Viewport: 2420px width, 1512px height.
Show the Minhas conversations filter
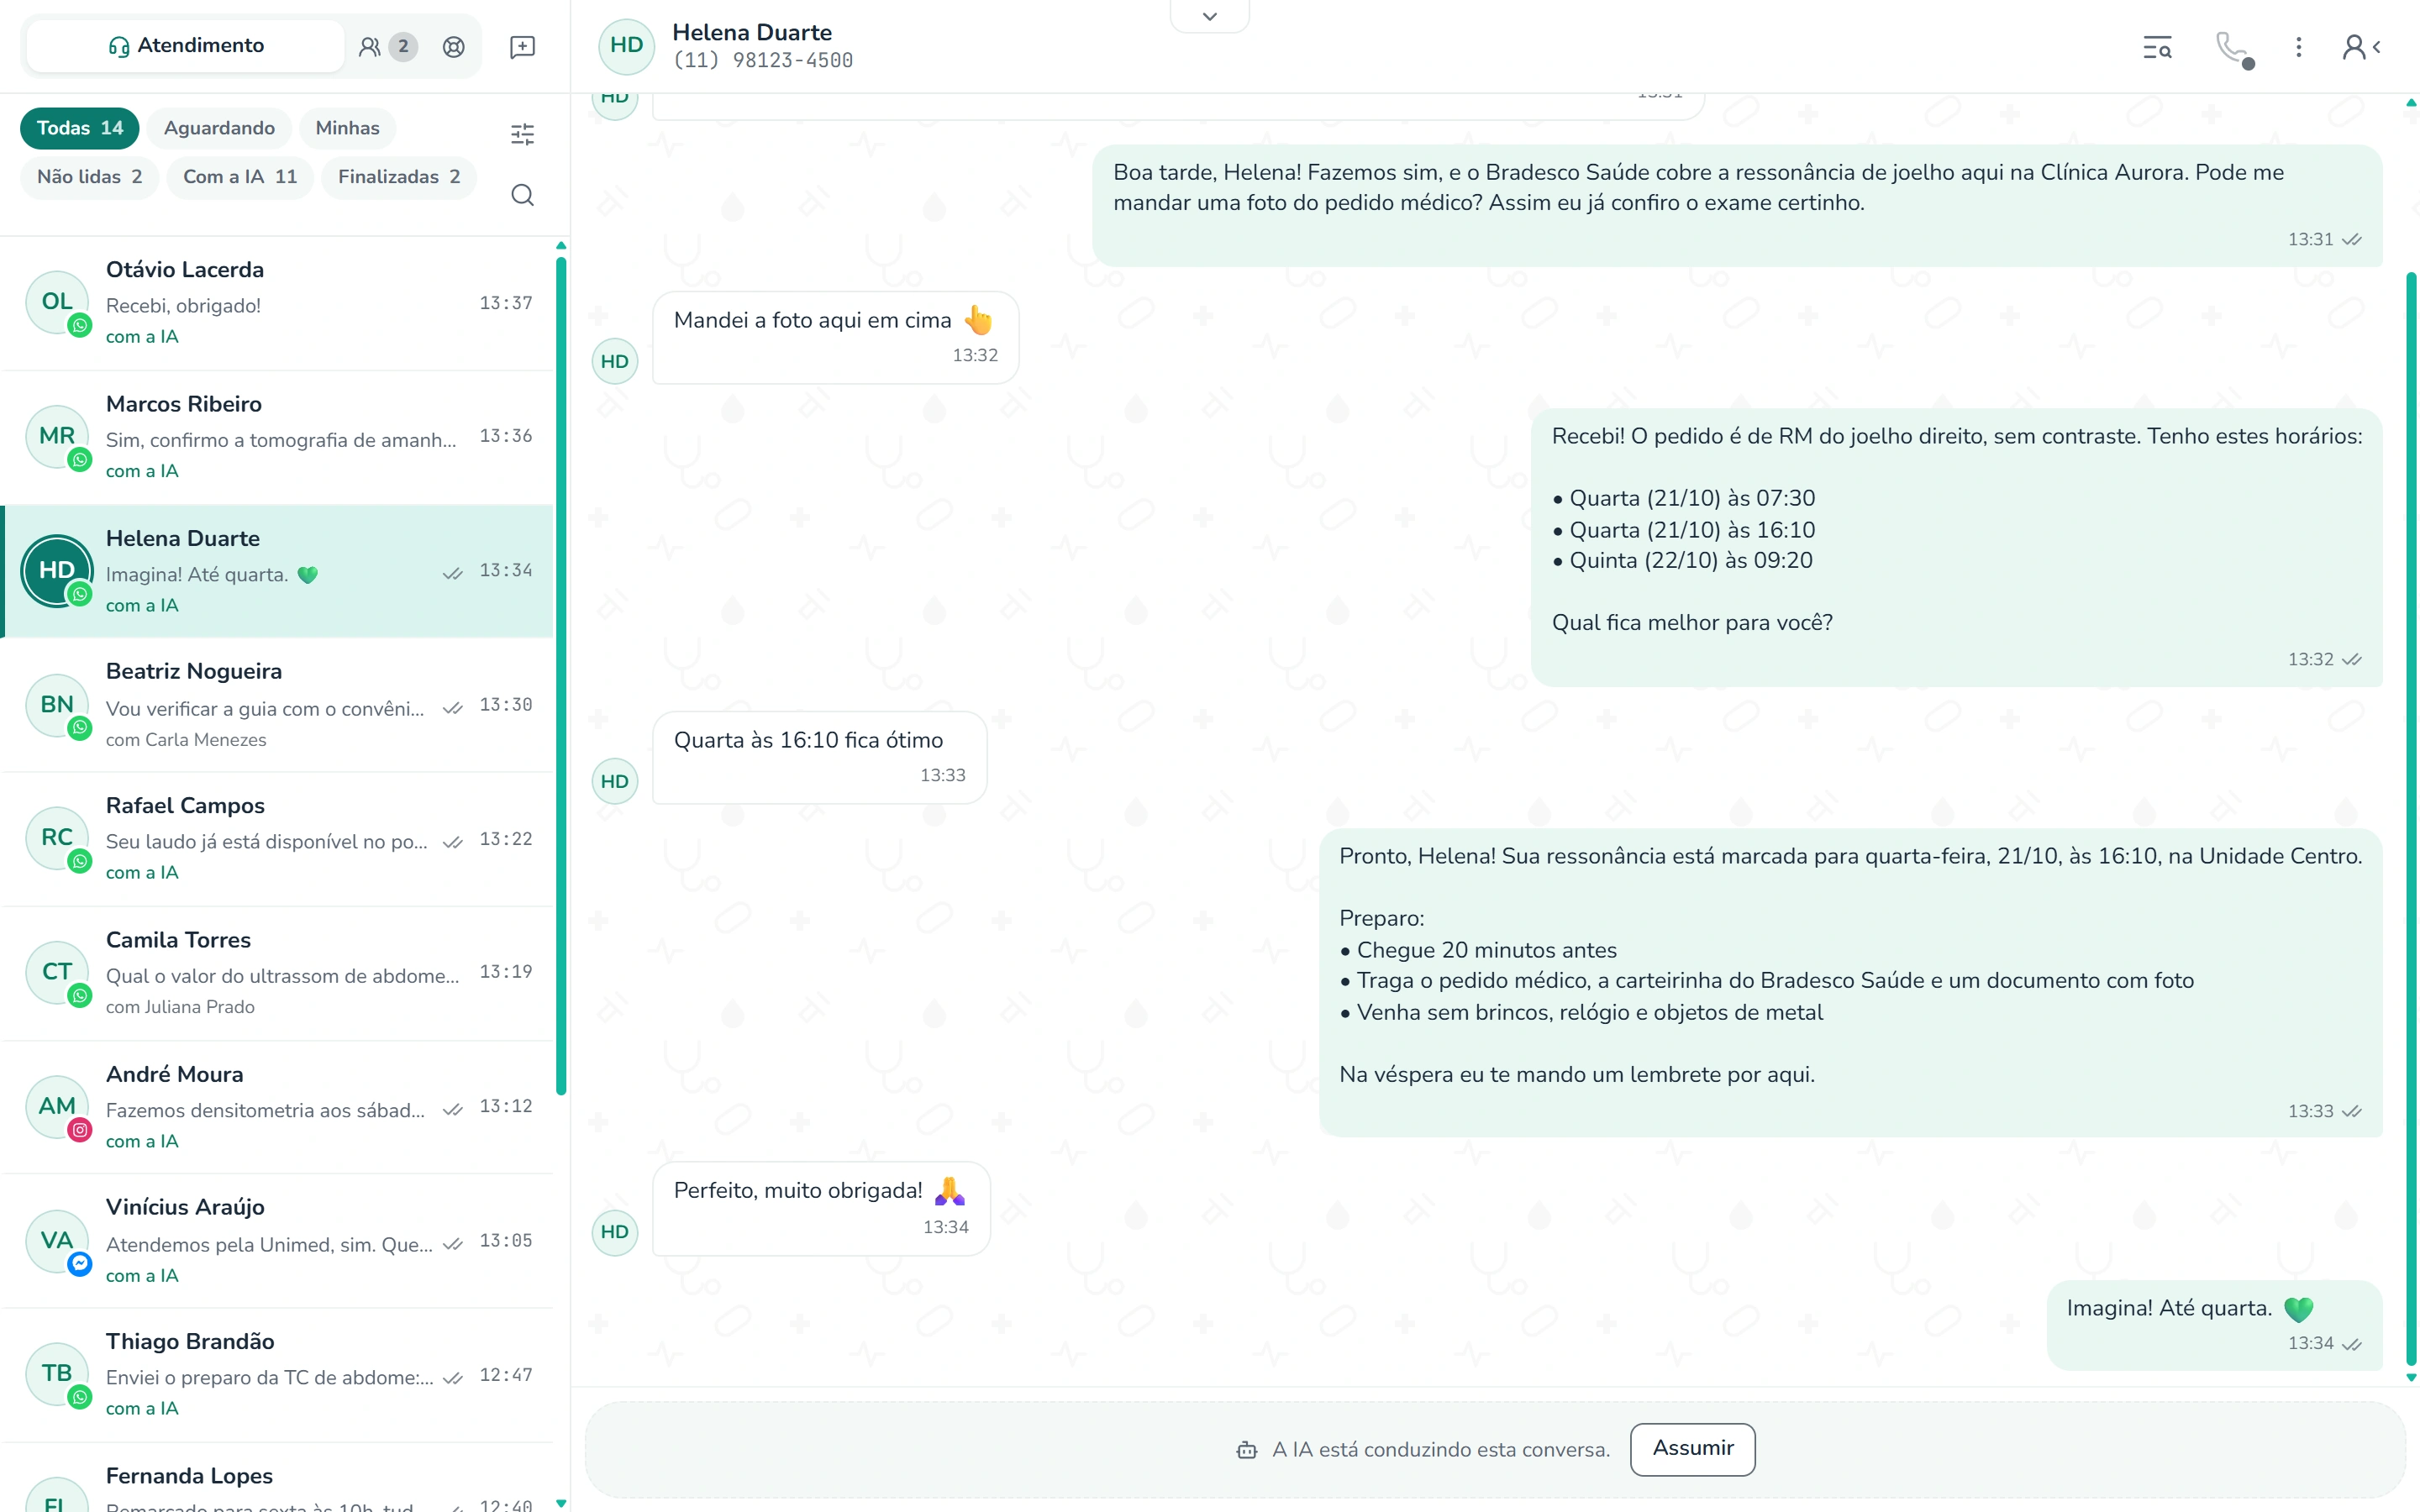click(347, 128)
